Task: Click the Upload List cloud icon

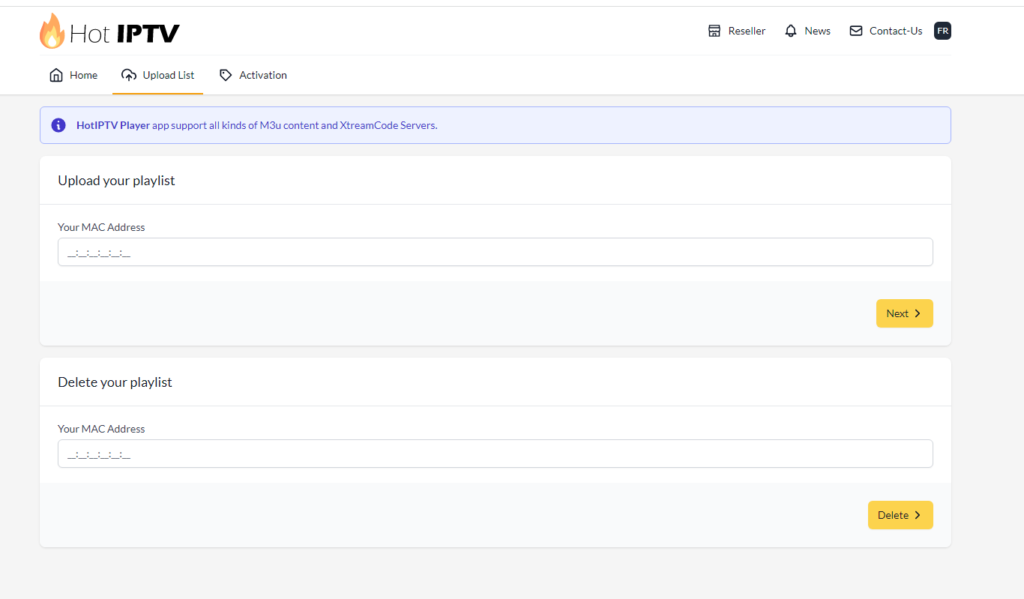Action: tap(129, 75)
